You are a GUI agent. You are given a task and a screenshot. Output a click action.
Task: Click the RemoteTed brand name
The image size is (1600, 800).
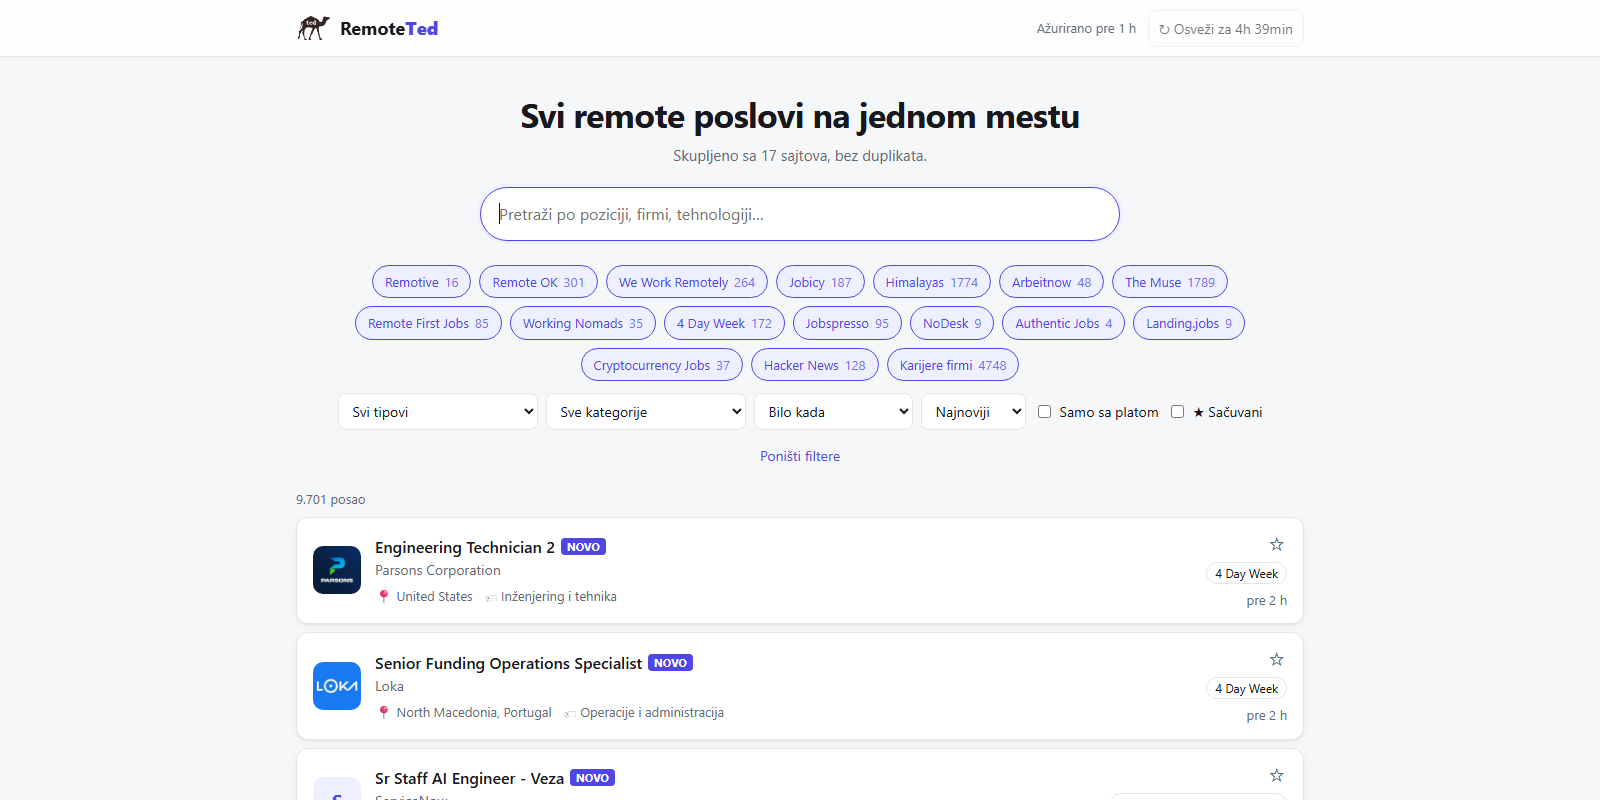coord(389,29)
